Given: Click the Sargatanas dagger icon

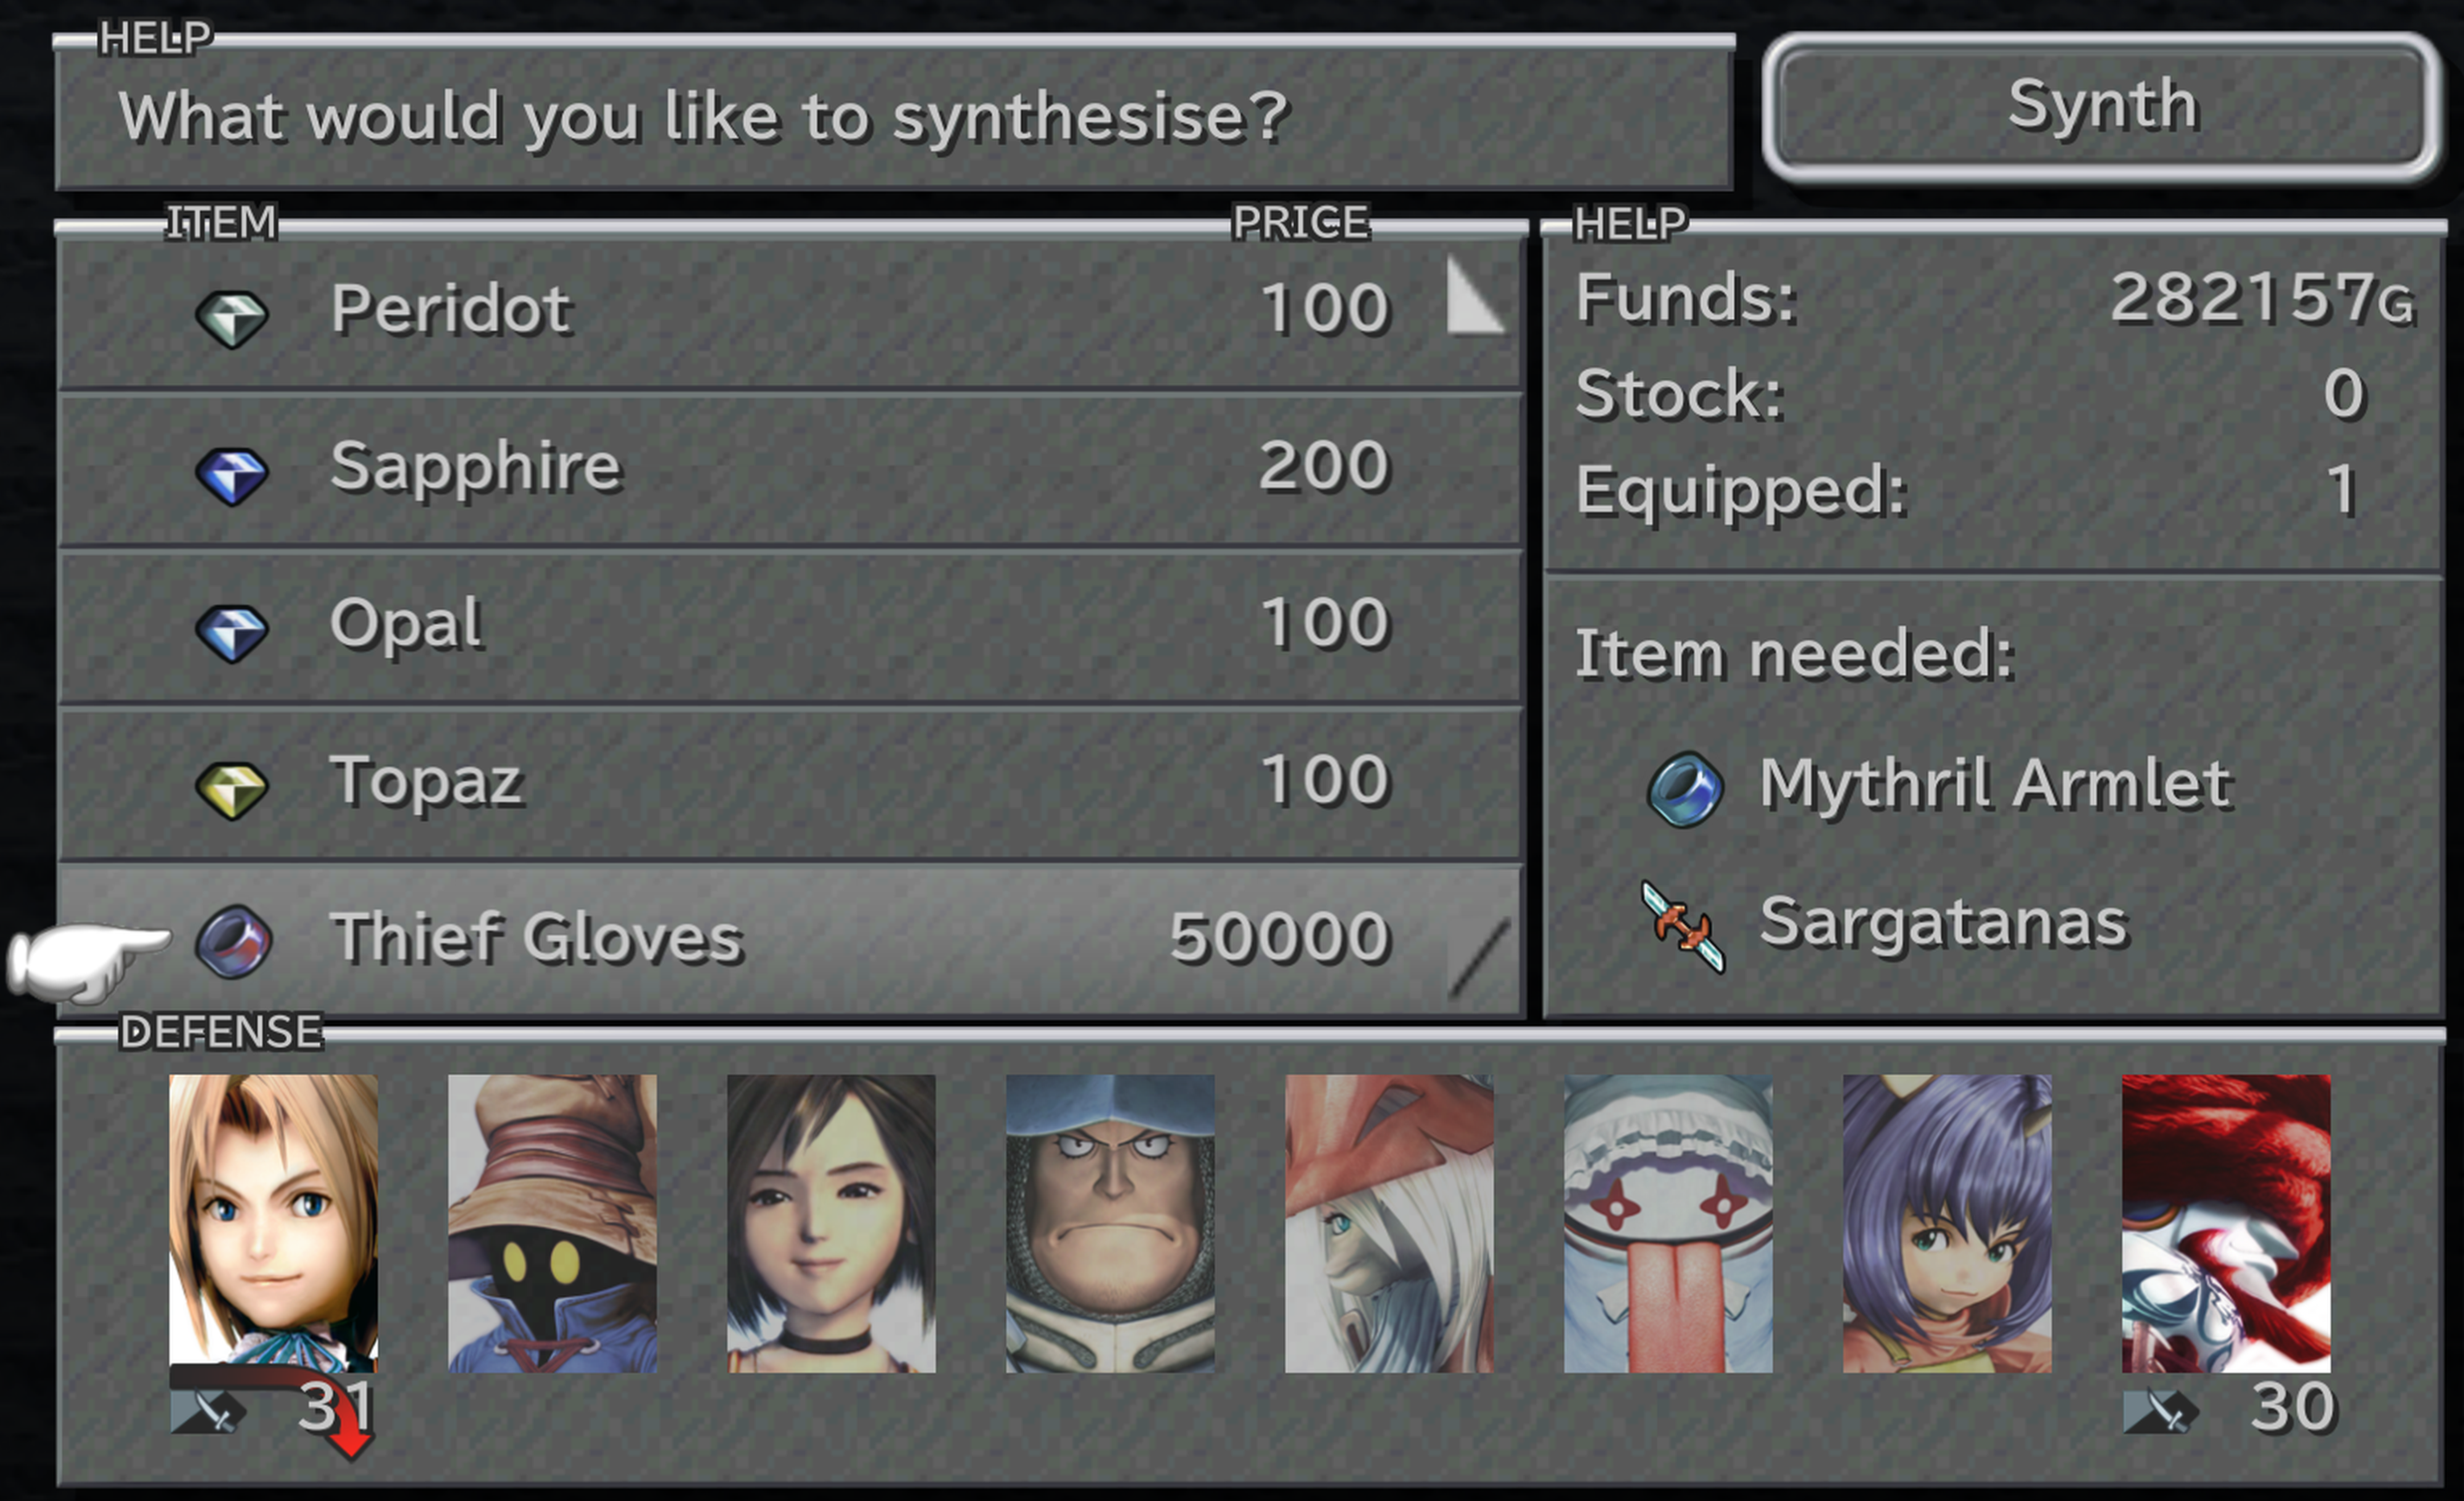Looking at the screenshot, I should [x=1683, y=926].
